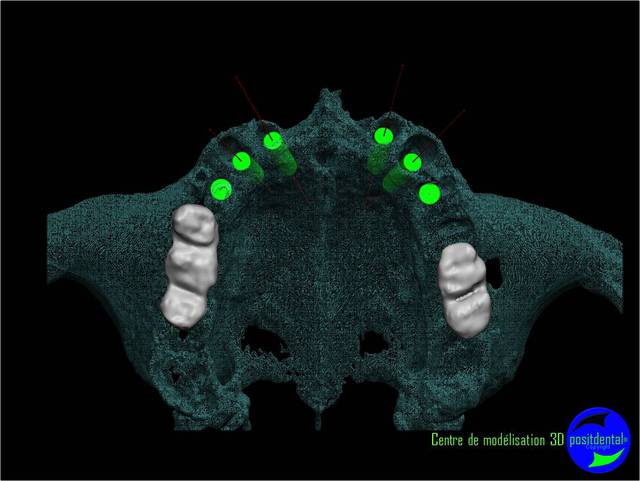
Task: Click red axis line above left front implant
Action: coord(248,100)
